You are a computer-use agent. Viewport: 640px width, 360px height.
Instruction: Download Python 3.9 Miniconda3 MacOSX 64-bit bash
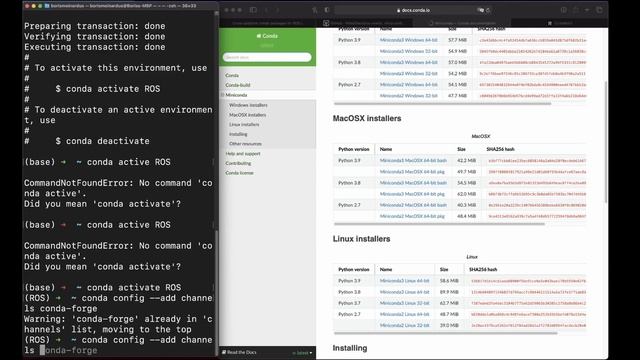[x=413, y=161]
